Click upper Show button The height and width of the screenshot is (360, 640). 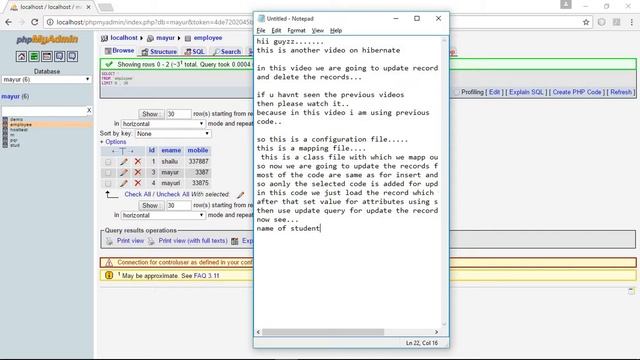pos(150,114)
